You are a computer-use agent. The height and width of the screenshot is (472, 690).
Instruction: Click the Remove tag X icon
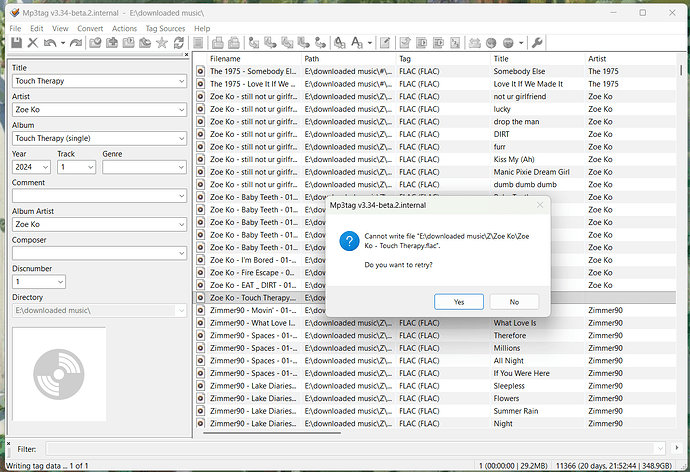coord(33,43)
